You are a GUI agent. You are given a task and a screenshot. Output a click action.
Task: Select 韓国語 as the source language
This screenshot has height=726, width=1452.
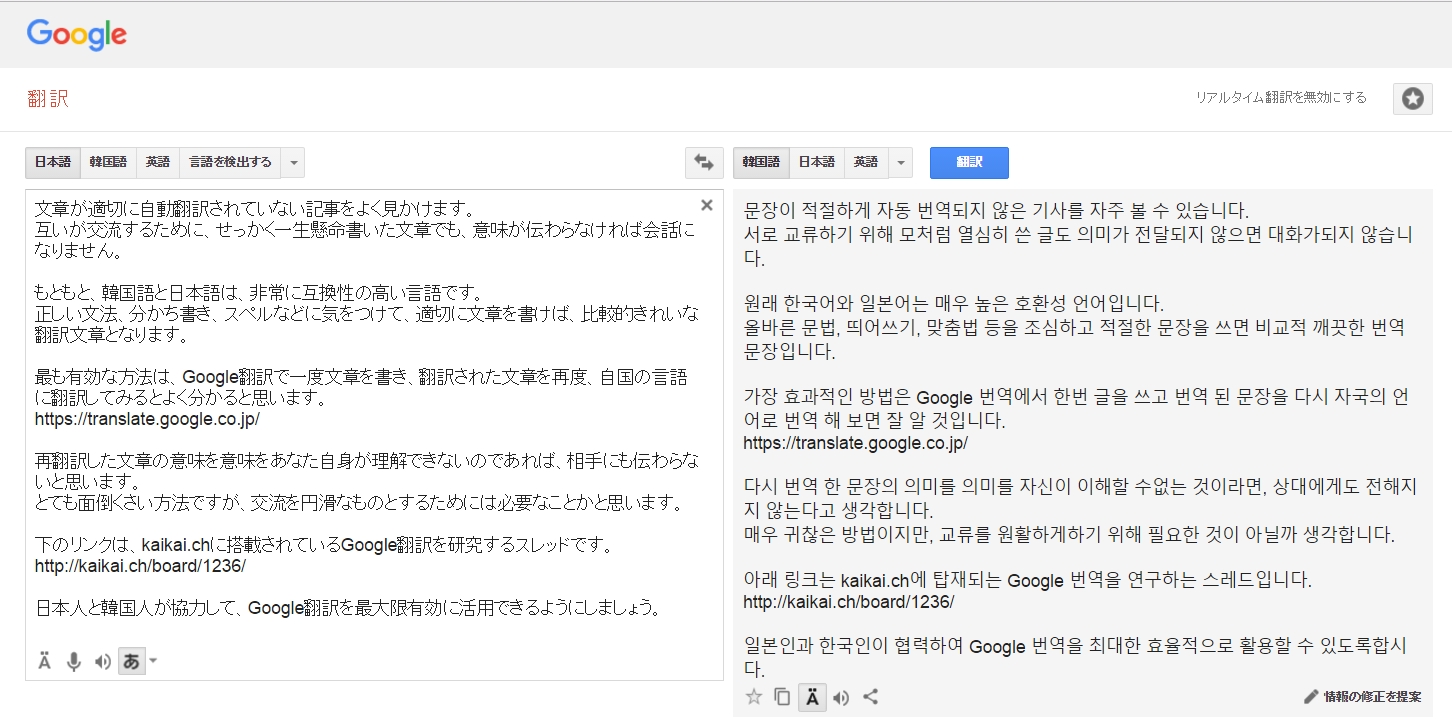point(108,162)
